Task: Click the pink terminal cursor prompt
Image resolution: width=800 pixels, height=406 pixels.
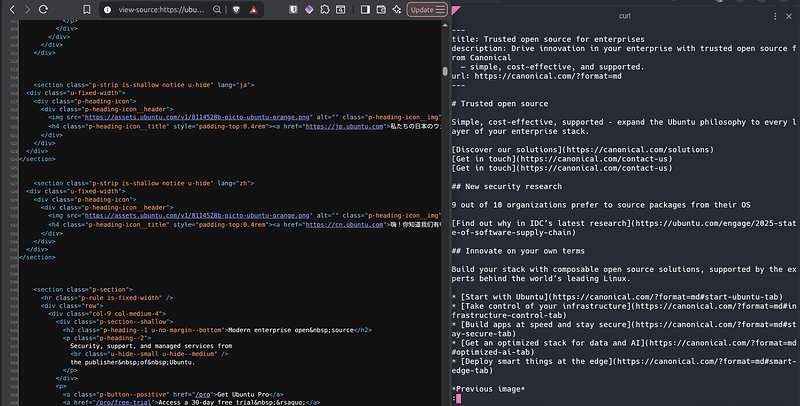Action: (458, 398)
